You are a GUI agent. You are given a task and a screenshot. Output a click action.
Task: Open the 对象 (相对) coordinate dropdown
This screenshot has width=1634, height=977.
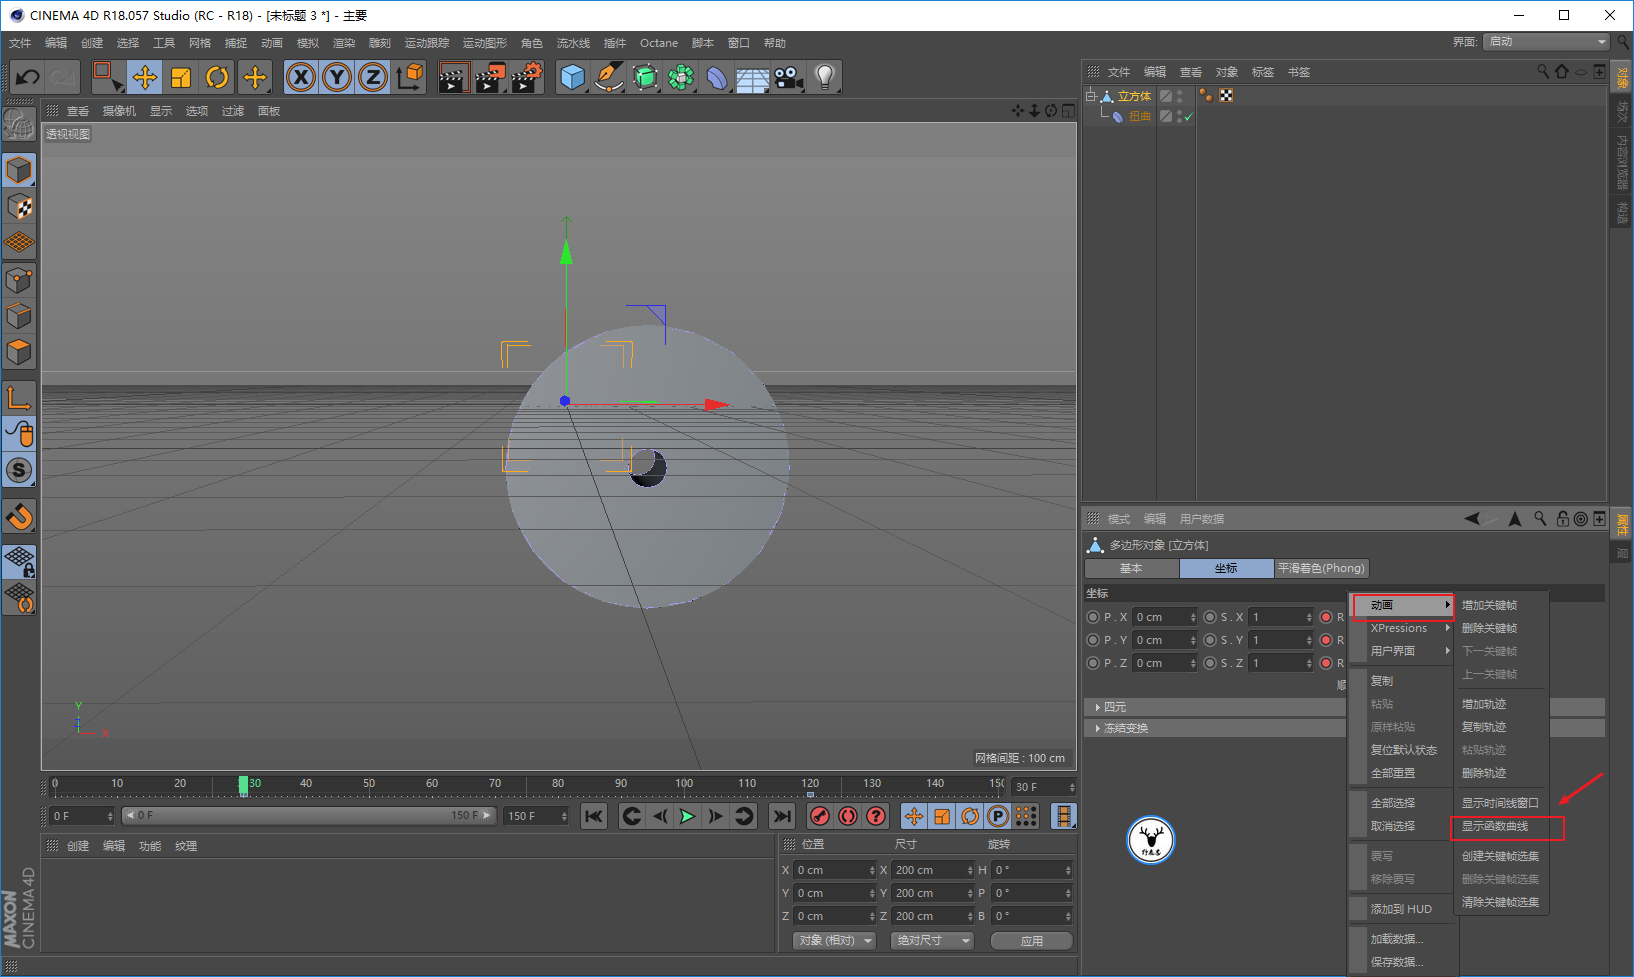coord(835,940)
